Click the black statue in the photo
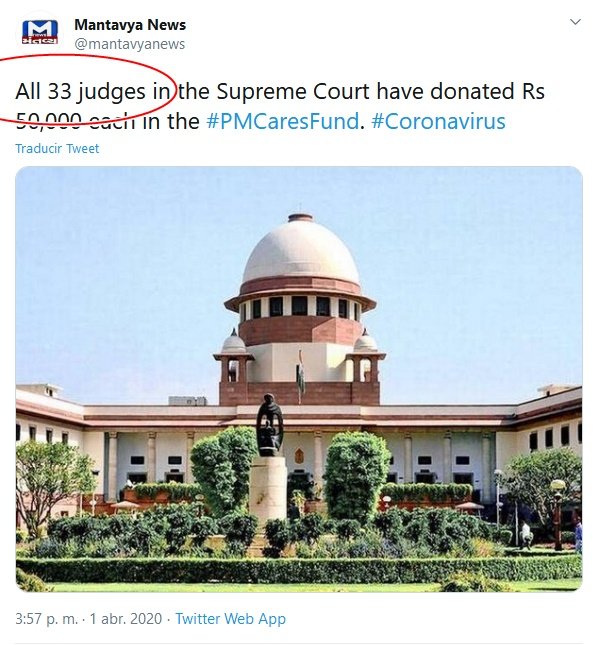 click(269, 425)
